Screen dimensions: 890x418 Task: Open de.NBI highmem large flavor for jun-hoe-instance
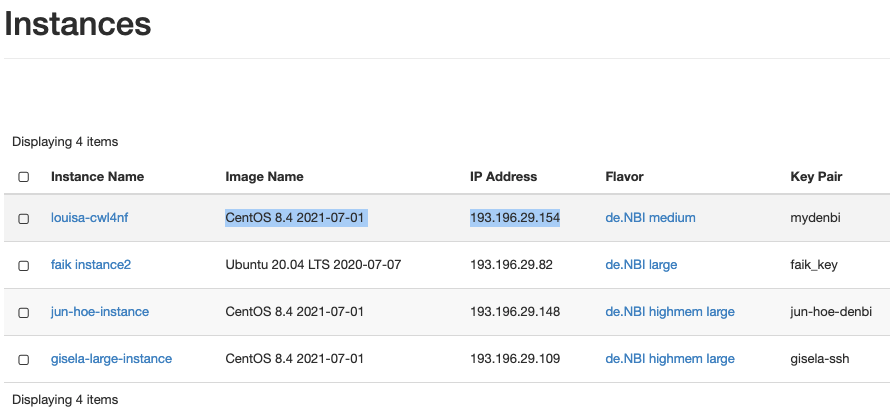point(670,312)
